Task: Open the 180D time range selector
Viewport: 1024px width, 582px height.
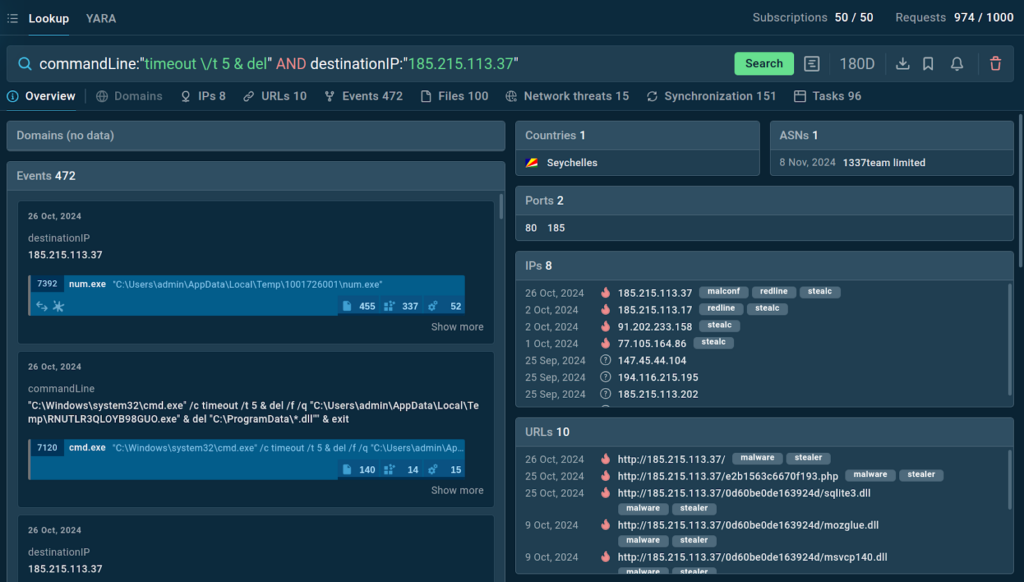Action: tap(856, 64)
